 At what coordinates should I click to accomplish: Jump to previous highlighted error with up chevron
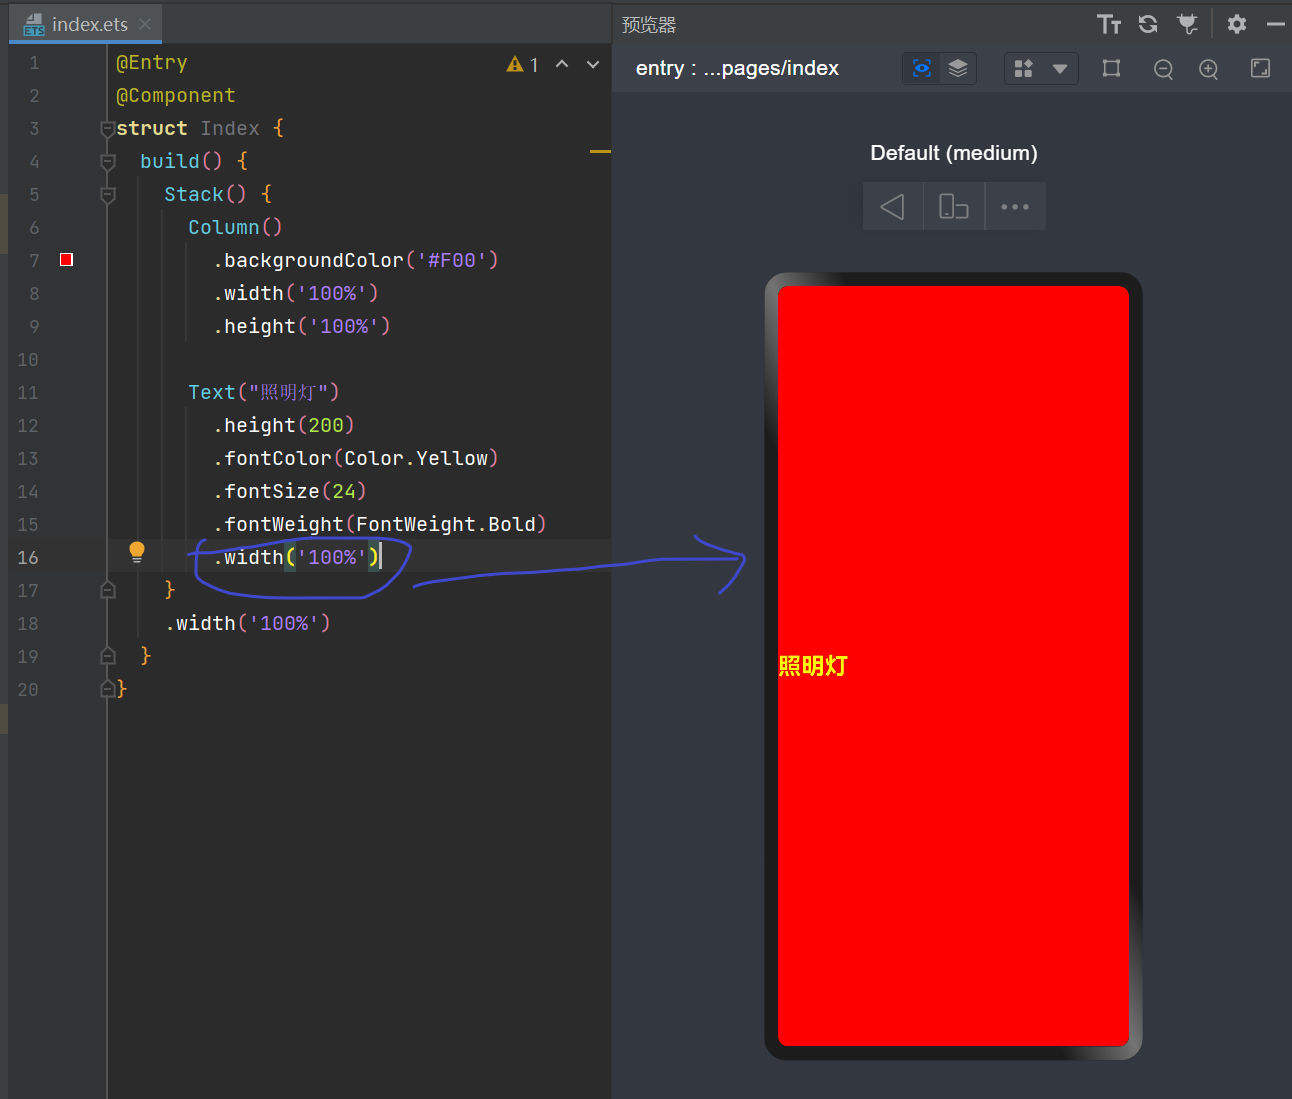pyautogui.click(x=562, y=65)
